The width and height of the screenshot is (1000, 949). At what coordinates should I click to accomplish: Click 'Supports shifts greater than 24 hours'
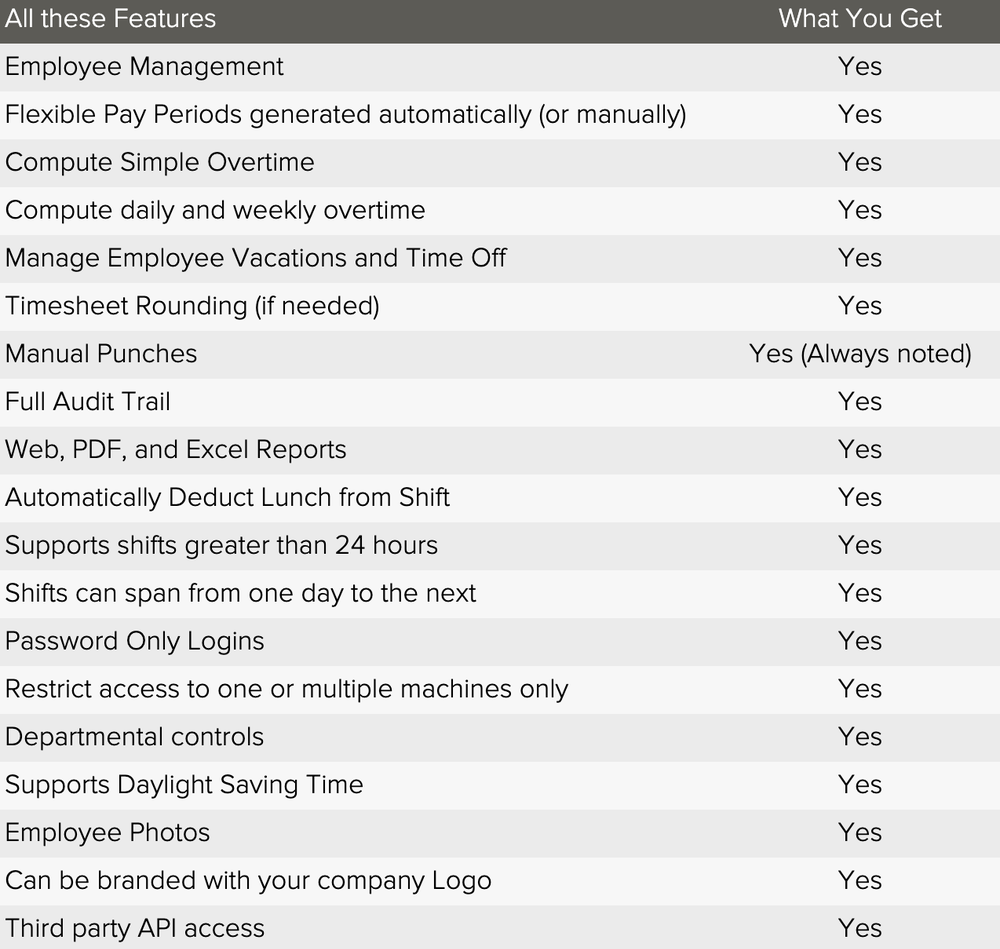(x=221, y=545)
